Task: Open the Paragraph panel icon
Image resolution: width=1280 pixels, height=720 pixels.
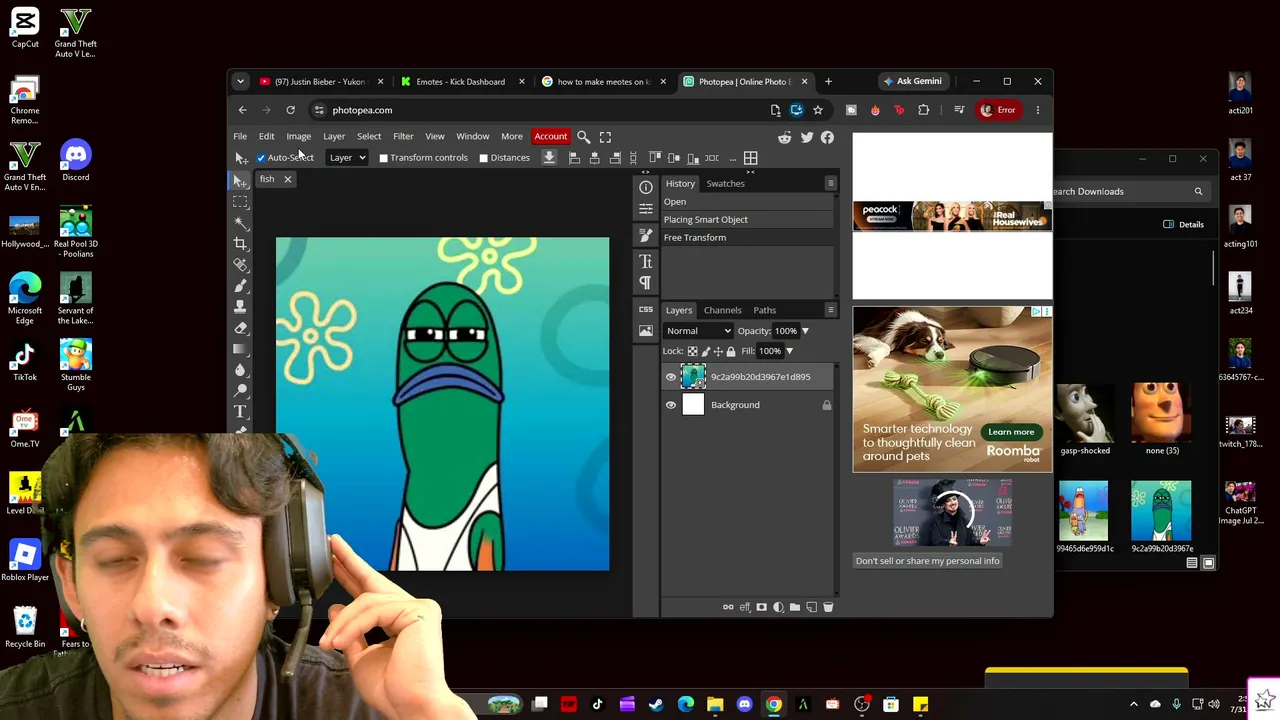Action: [646, 282]
